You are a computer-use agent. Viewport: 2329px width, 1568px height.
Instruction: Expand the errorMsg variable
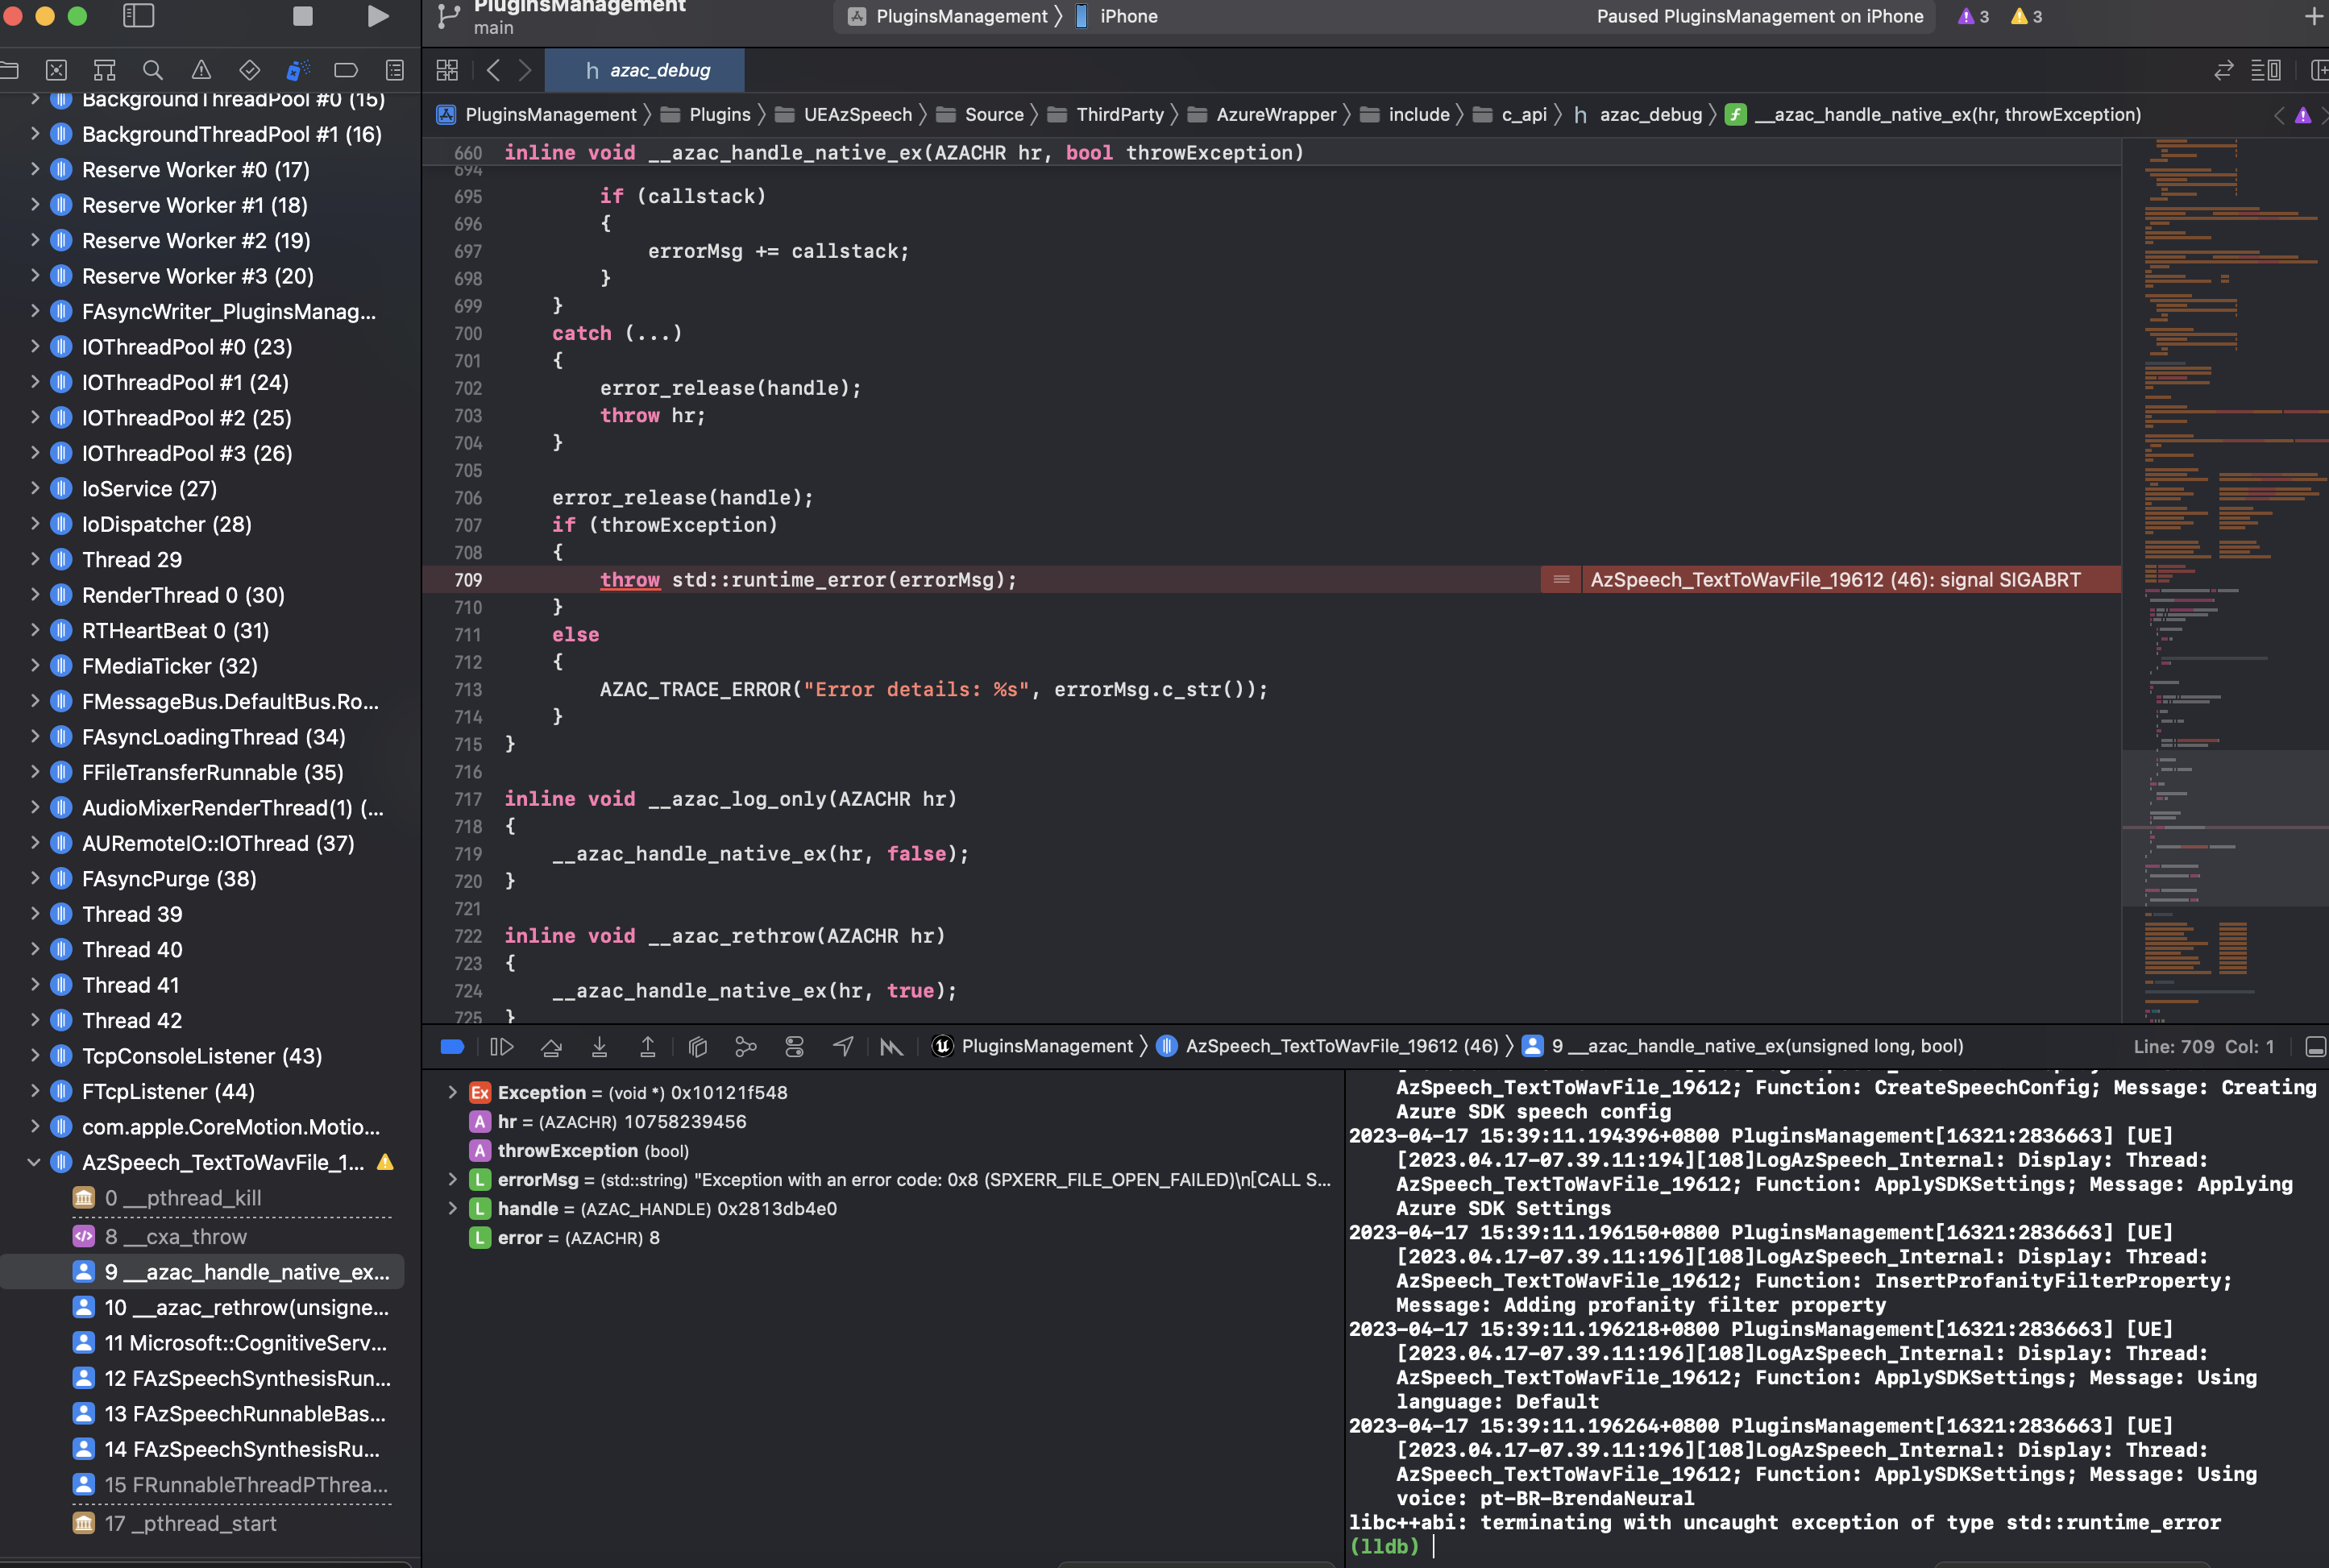tap(452, 1180)
